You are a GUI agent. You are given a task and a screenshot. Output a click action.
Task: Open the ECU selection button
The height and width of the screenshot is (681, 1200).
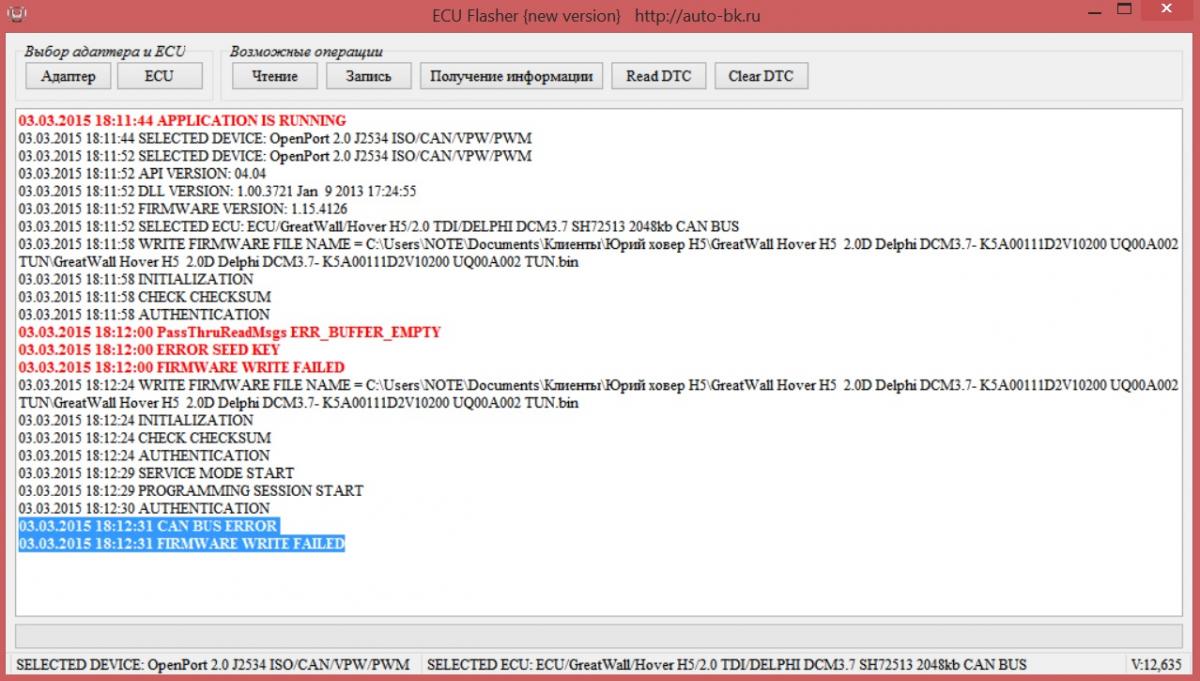159,76
